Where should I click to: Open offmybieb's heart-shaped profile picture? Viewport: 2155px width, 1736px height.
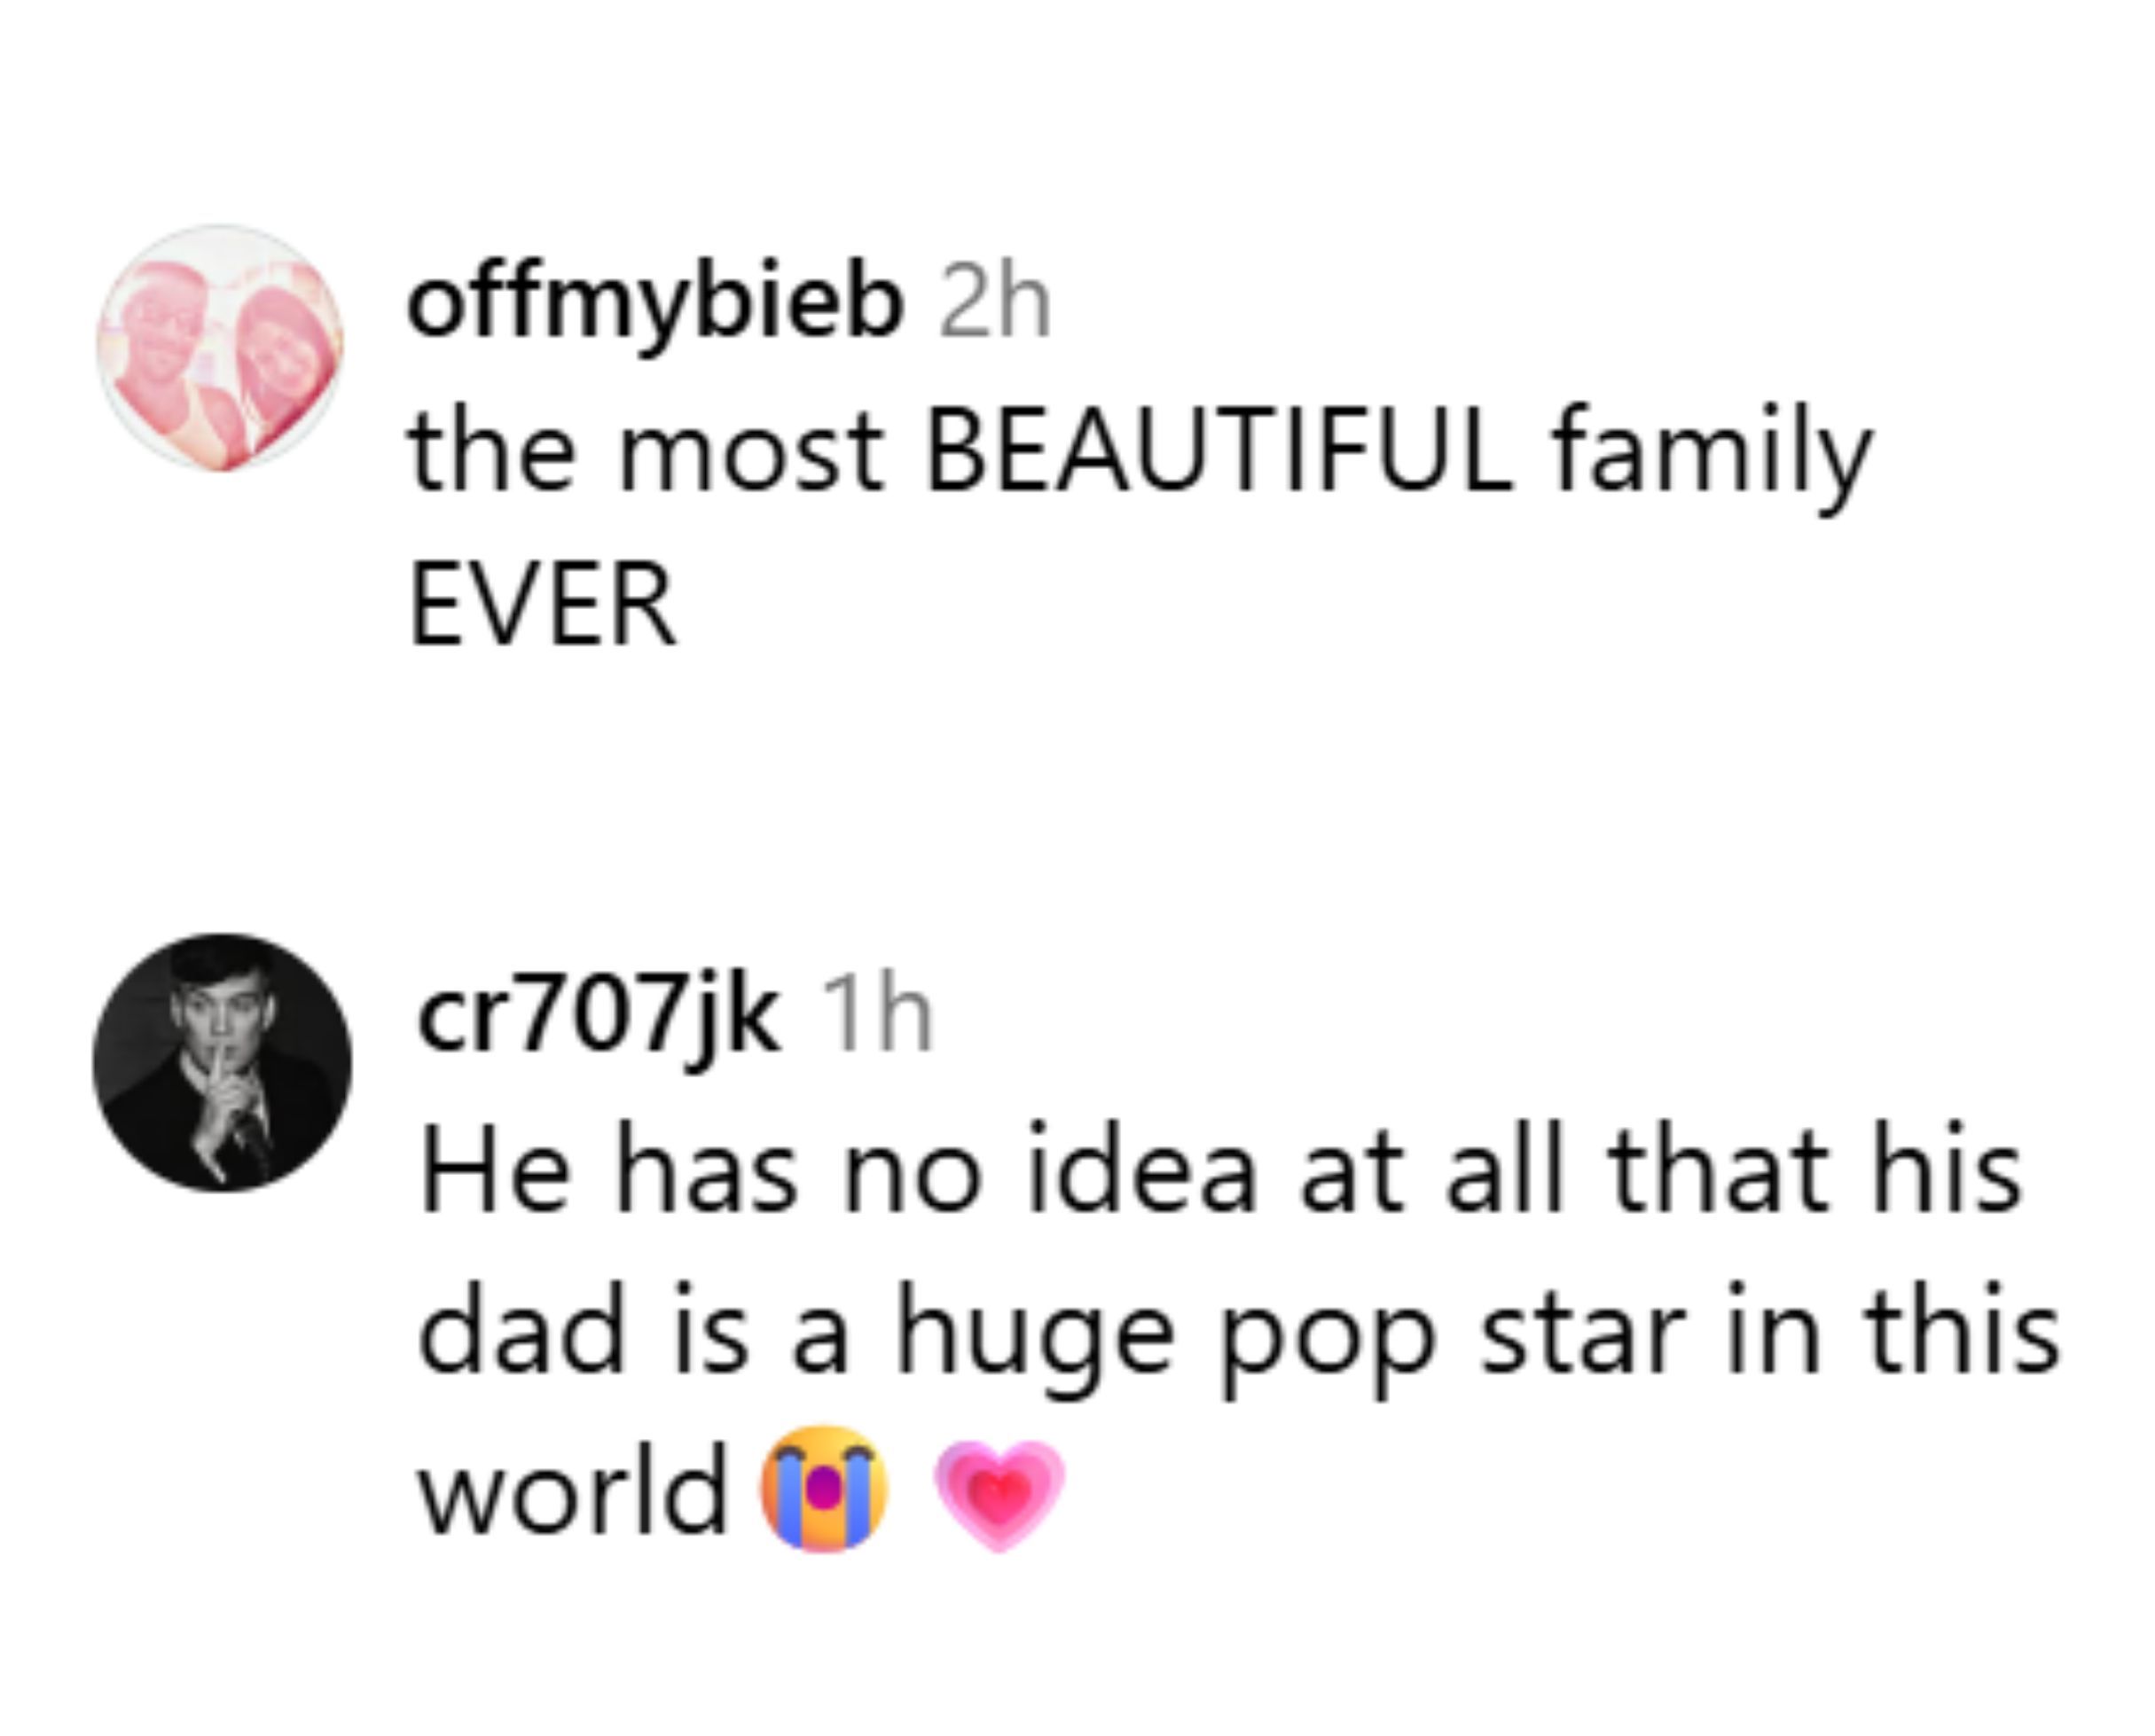tap(221, 347)
